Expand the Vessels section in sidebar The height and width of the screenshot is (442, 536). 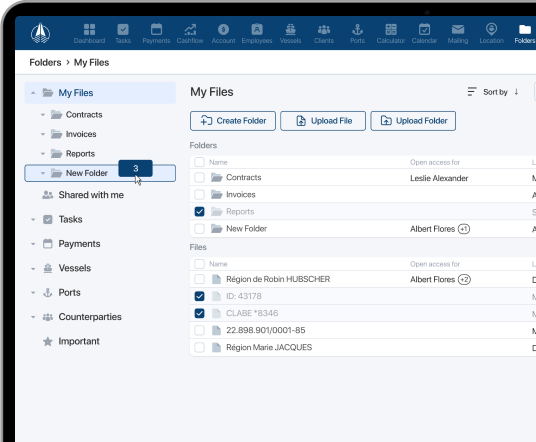(33, 269)
